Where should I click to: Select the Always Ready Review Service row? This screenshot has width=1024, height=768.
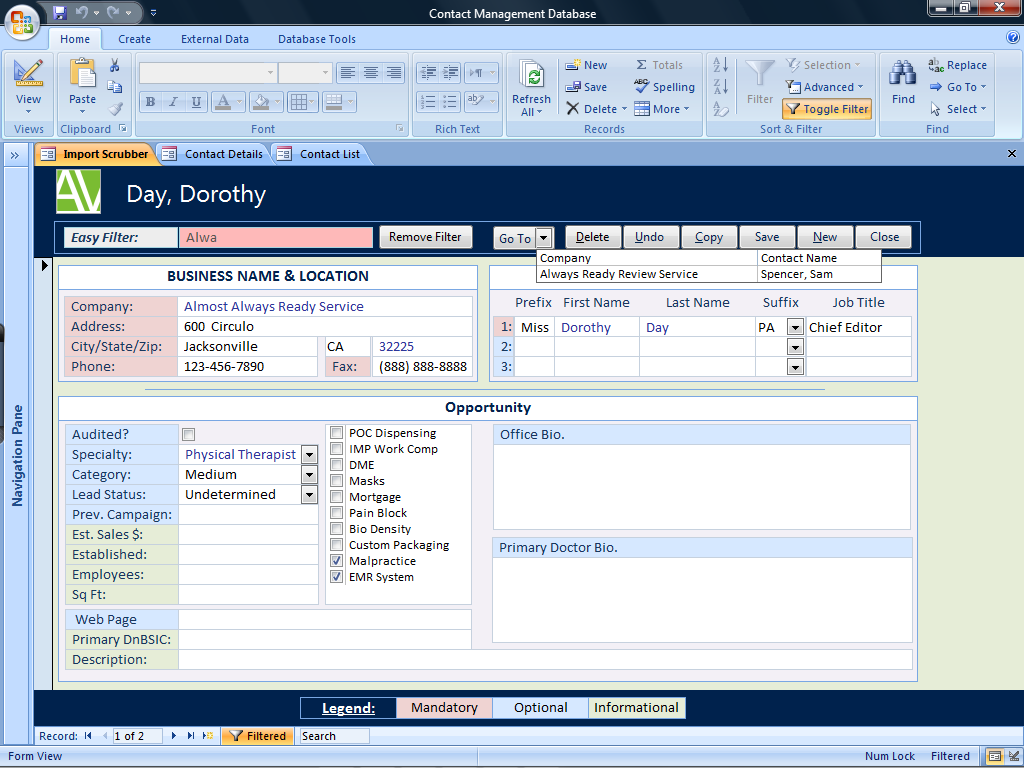click(x=709, y=274)
